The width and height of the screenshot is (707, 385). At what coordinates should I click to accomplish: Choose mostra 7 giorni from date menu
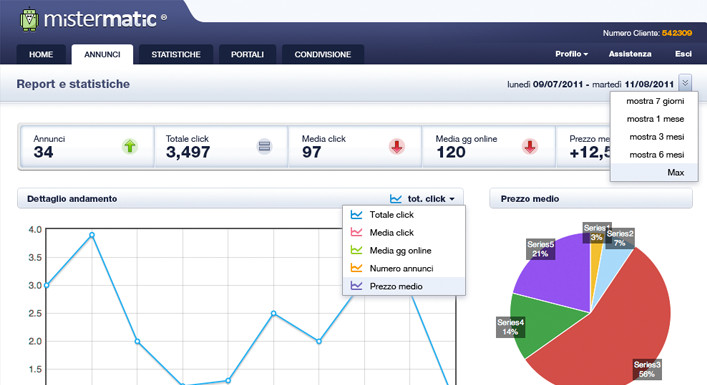coord(654,101)
